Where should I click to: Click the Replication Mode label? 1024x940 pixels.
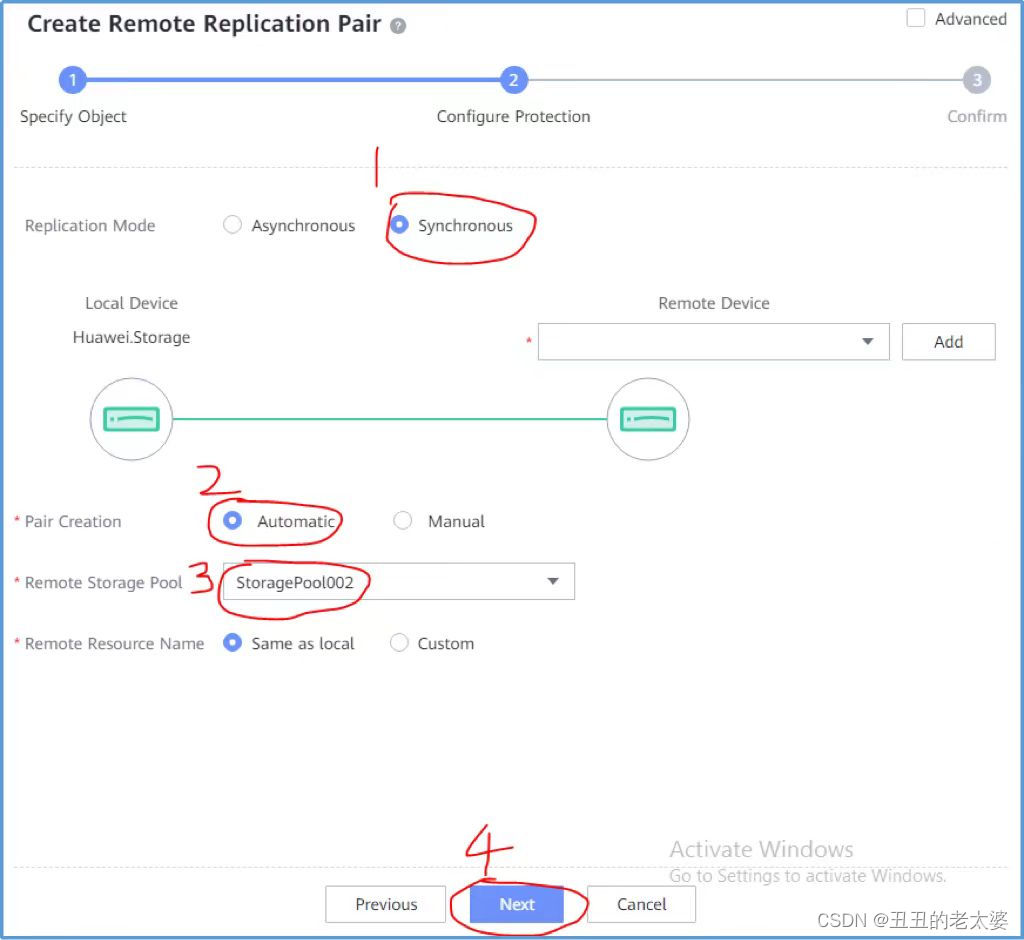click(x=90, y=225)
